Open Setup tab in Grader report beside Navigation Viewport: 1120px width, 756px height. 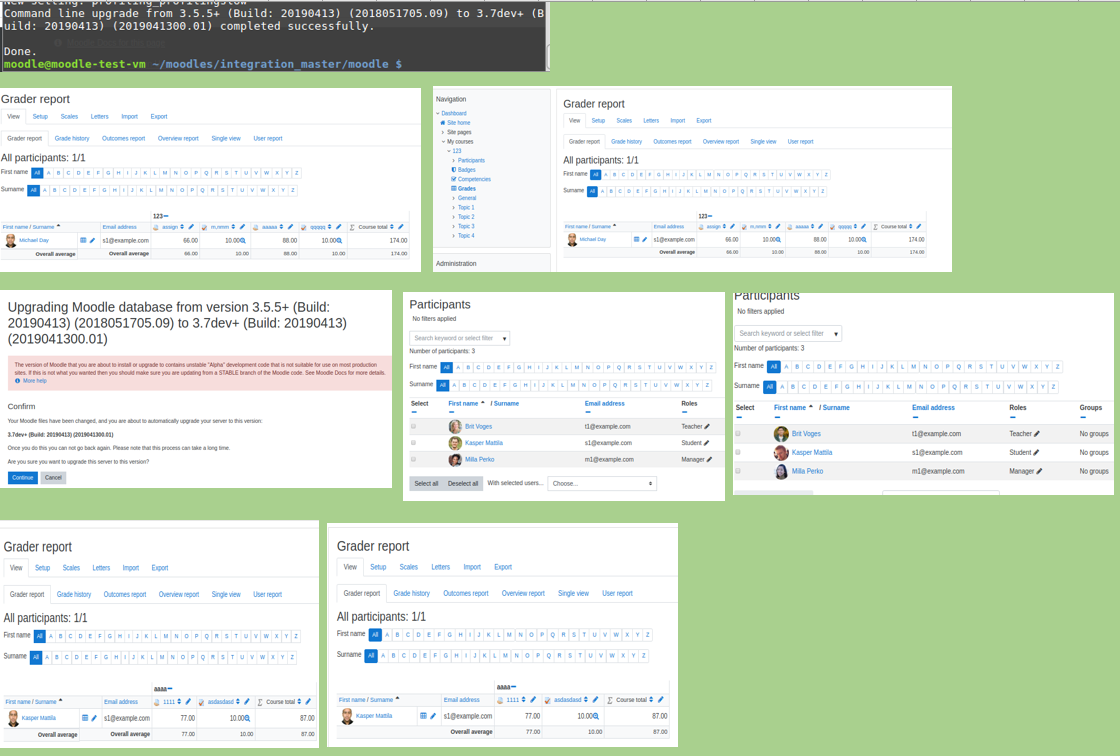[x=599, y=121]
